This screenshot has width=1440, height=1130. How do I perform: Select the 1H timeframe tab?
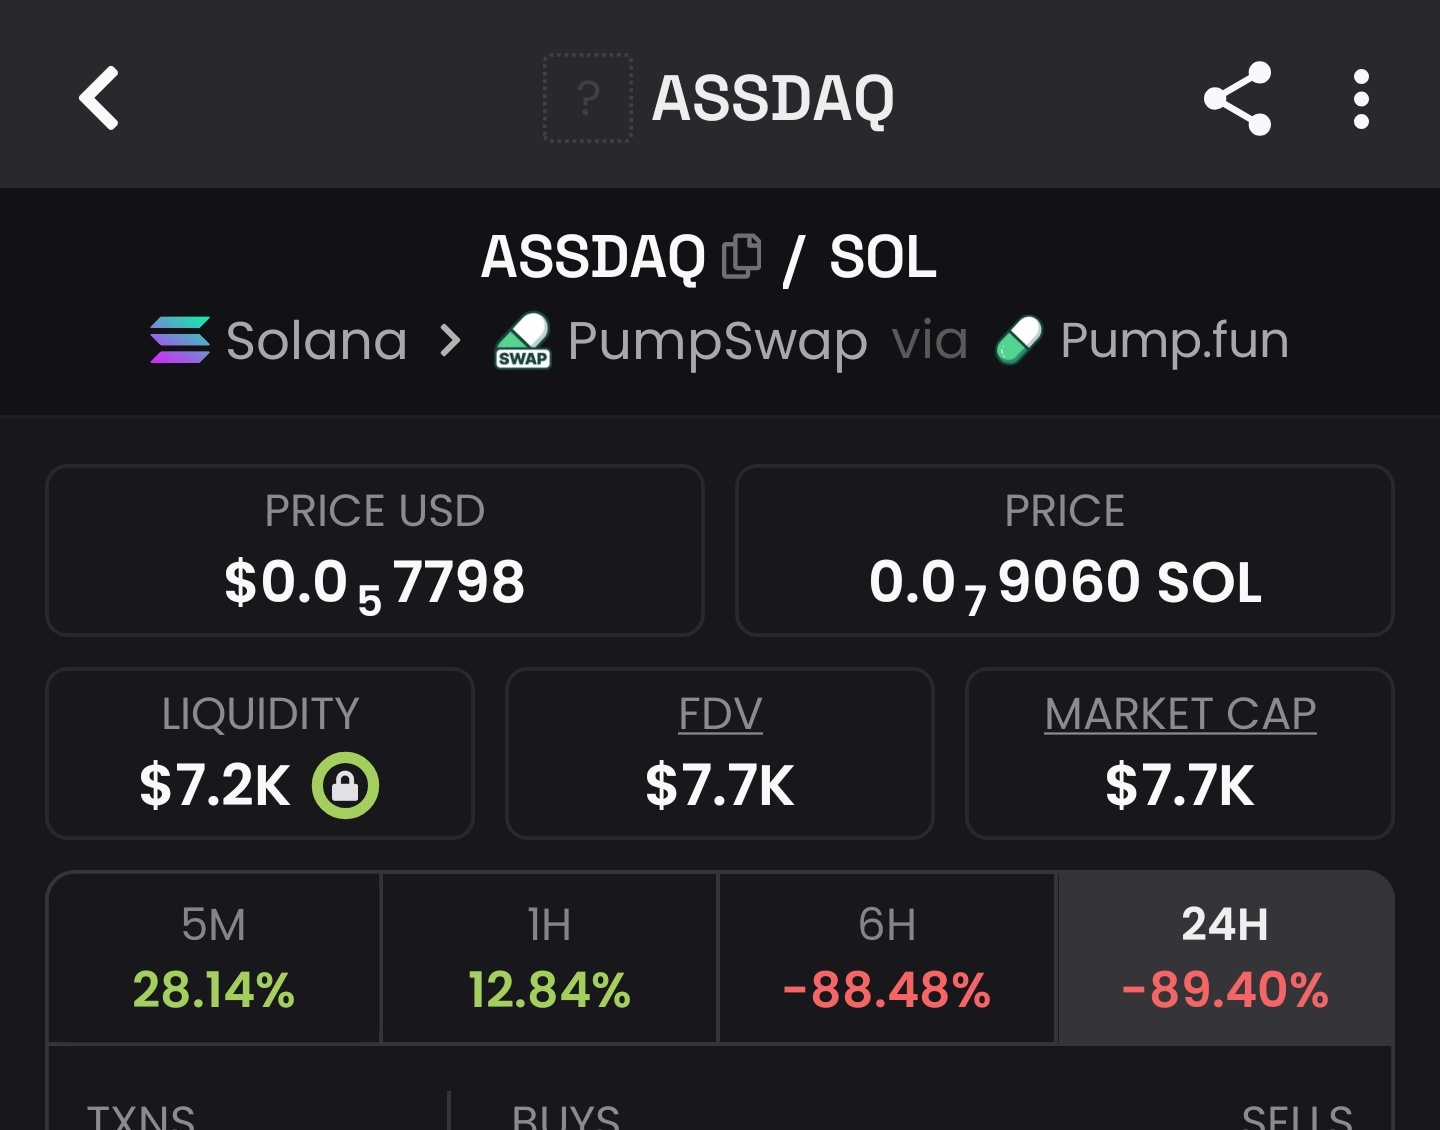(549, 958)
